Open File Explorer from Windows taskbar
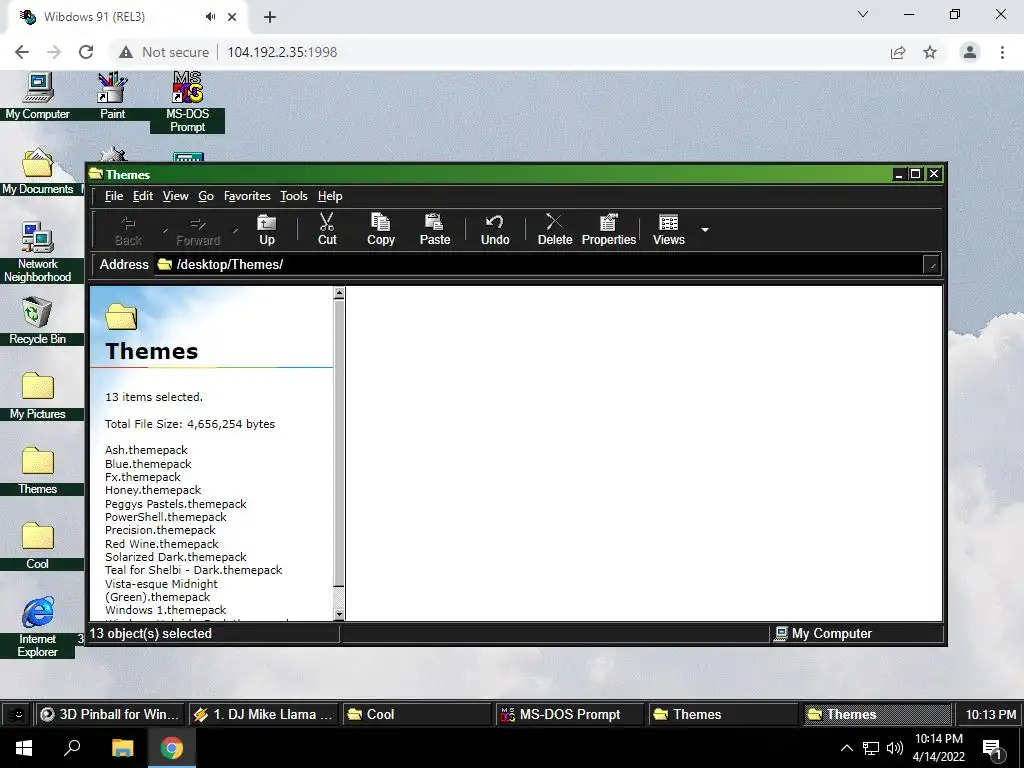This screenshot has height=768, width=1024. (122, 748)
